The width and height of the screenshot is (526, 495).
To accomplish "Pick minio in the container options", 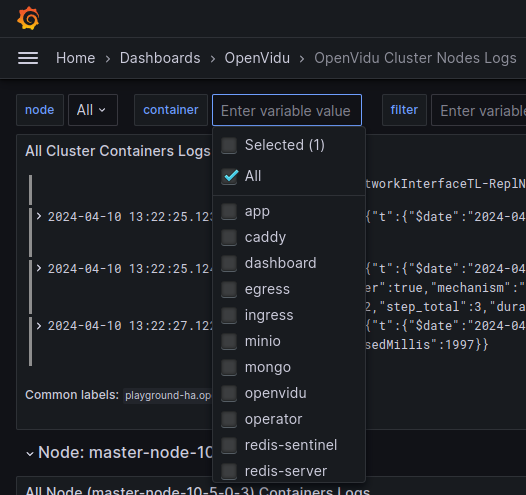I will tap(263, 341).
